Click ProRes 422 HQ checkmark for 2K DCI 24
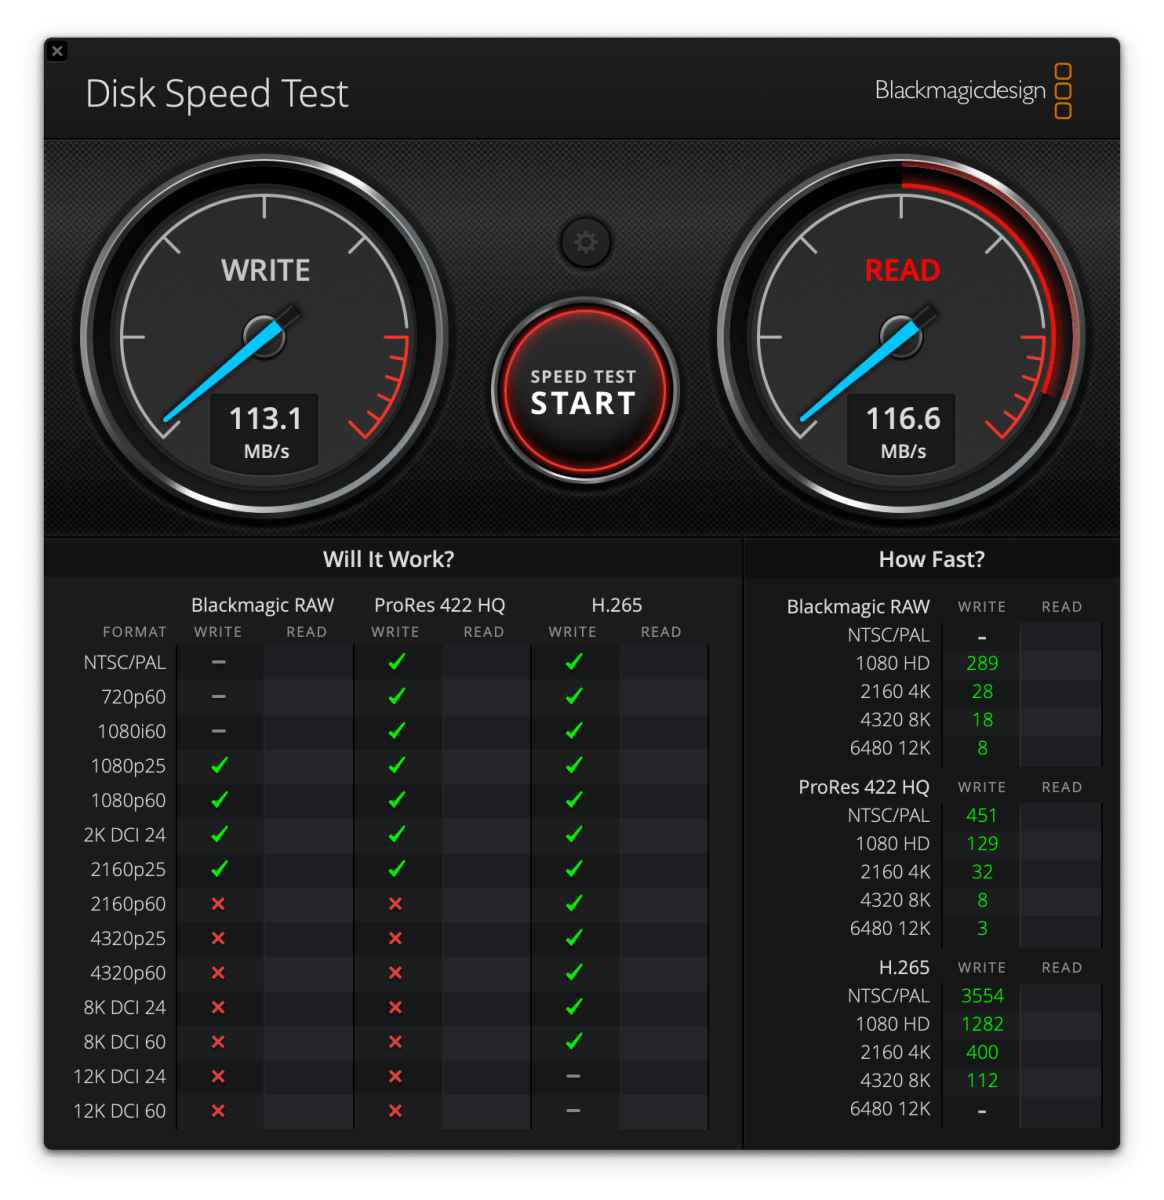The image size is (1164, 1200). coord(396,834)
